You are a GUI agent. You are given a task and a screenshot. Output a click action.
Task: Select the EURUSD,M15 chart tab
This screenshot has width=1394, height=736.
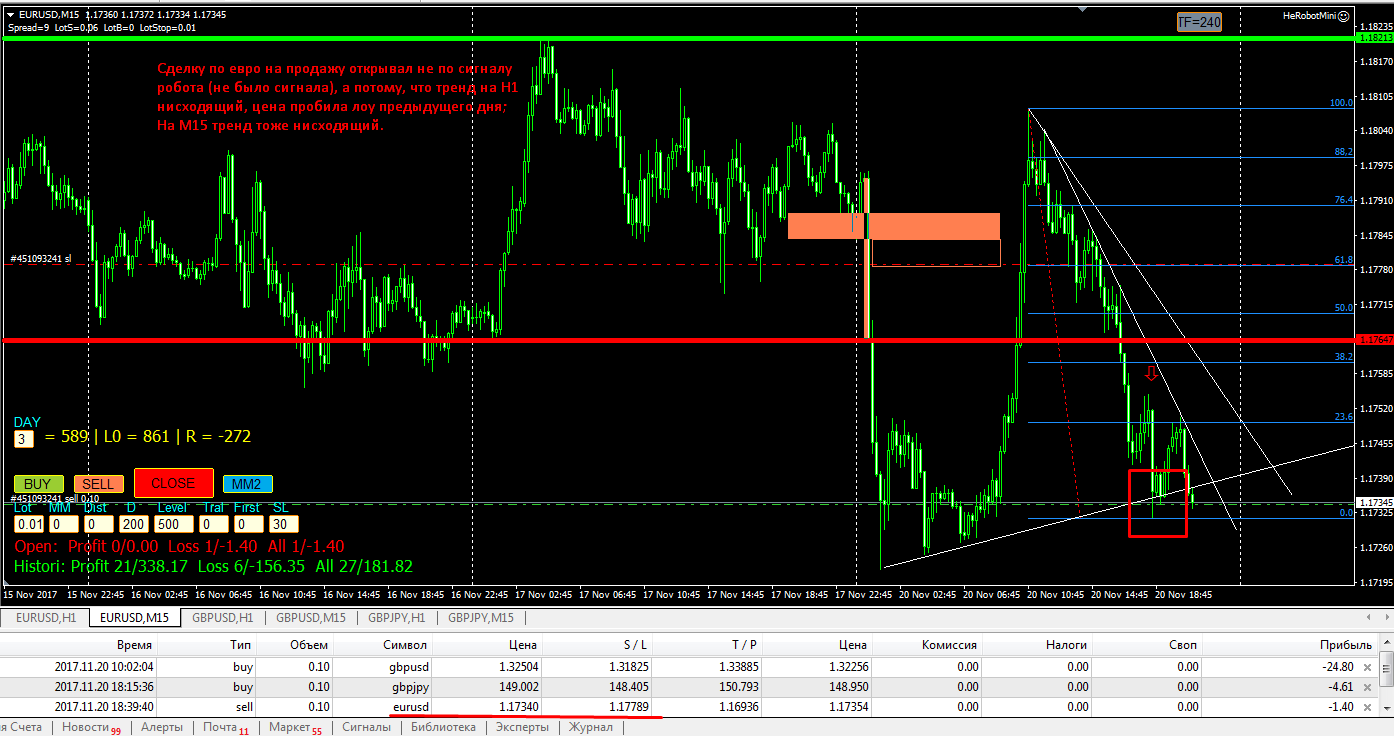pyautogui.click(x=134, y=617)
